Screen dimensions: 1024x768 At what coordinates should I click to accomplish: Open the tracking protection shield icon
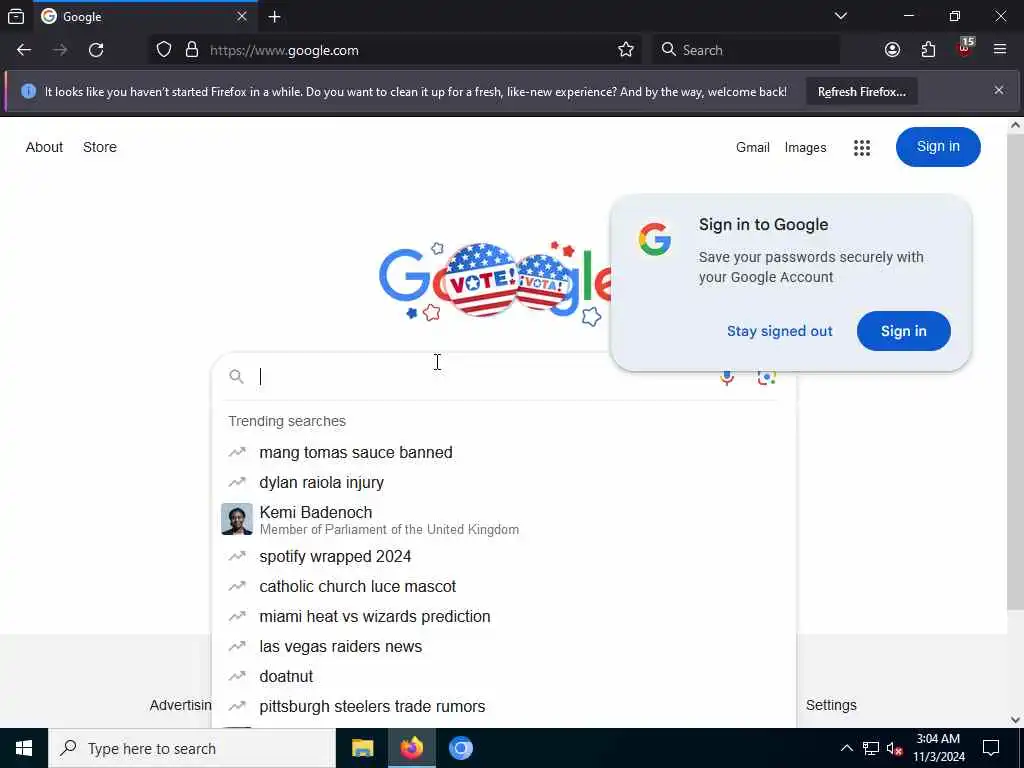click(164, 50)
